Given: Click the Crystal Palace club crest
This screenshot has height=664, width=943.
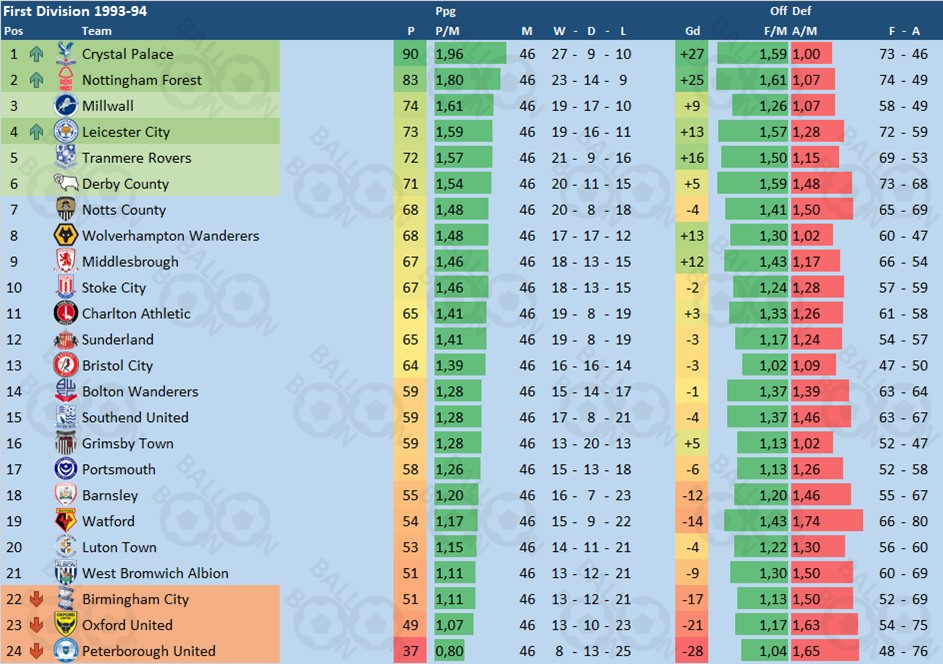Looking at the screenshot, I should tap(65, 54).
